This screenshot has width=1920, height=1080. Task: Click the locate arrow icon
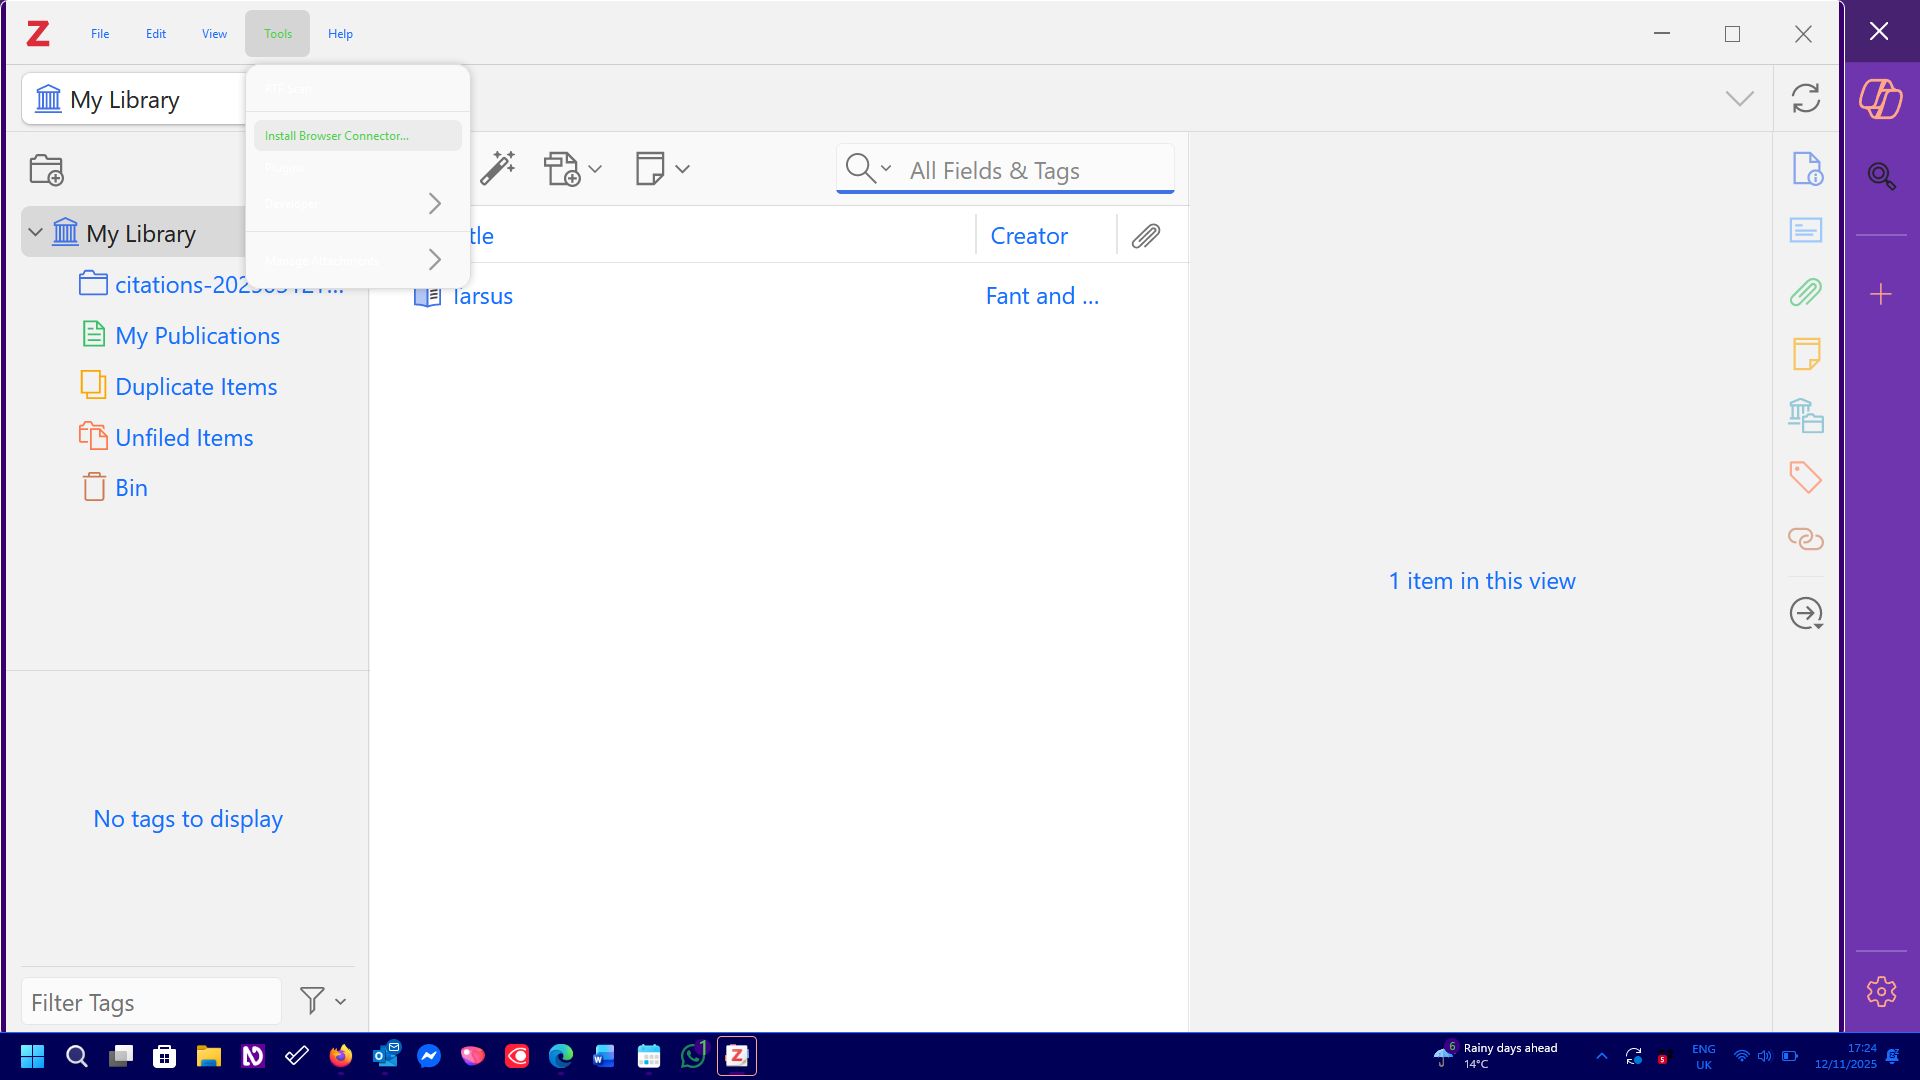(x=1805, y=613)
